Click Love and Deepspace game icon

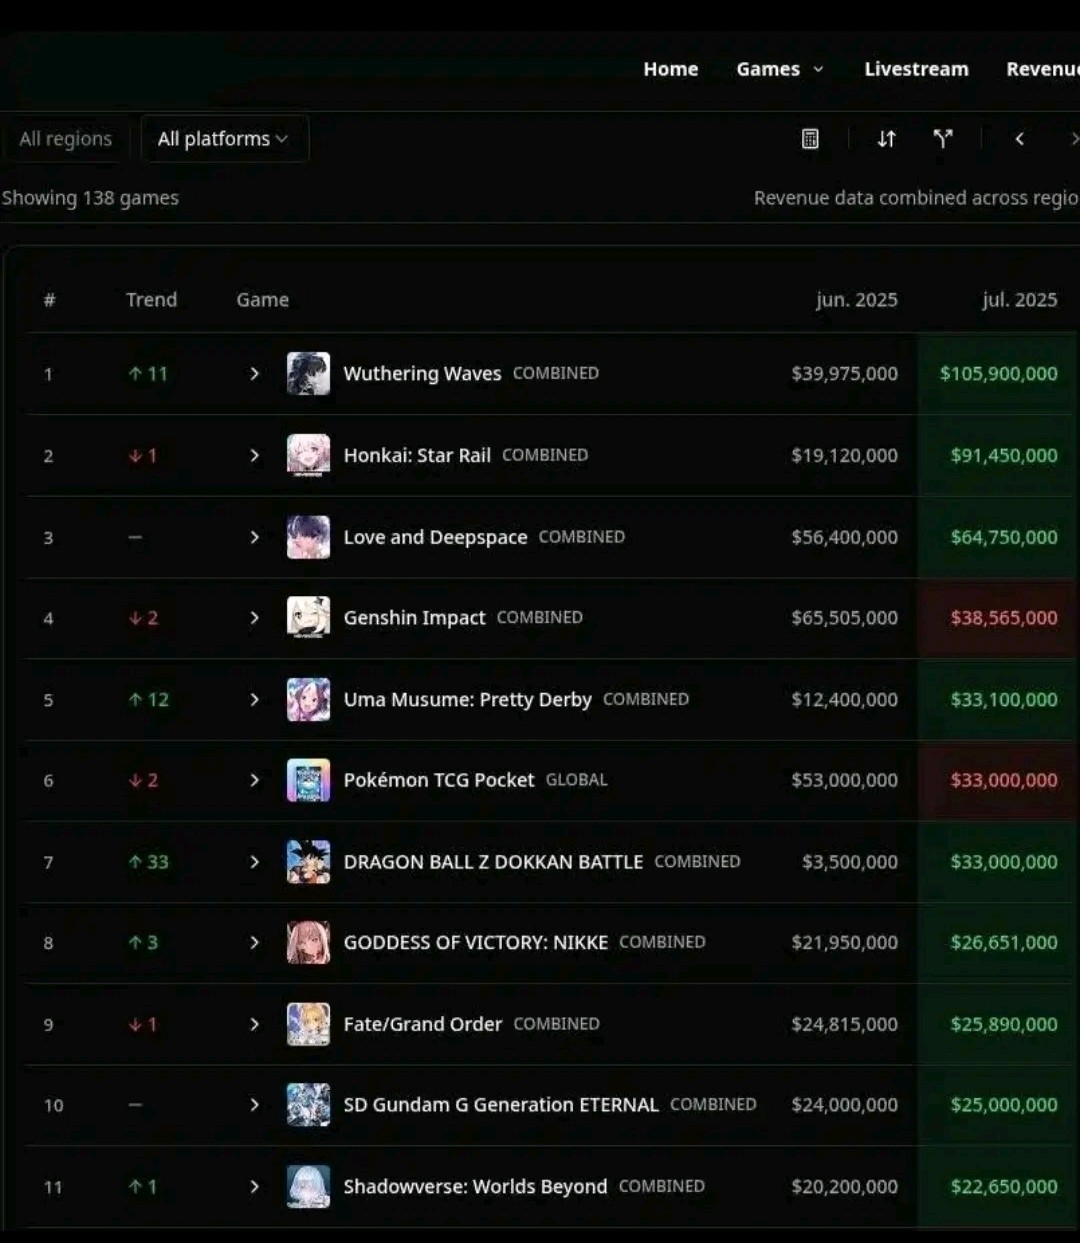click(308, 537)
